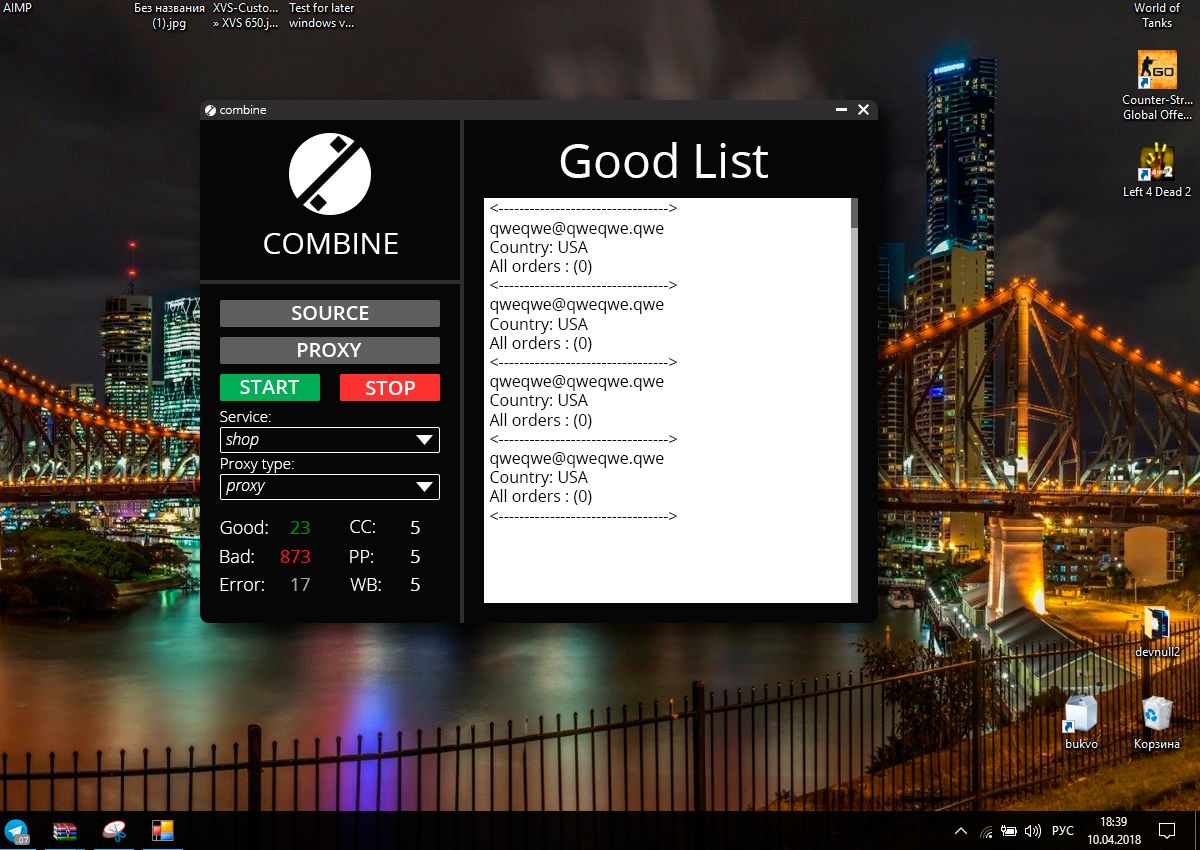Image resolution: width=1200 pixels, height=850 pixels.
Task: Click the volume speaker tray icon
Action: [1033, 831]
